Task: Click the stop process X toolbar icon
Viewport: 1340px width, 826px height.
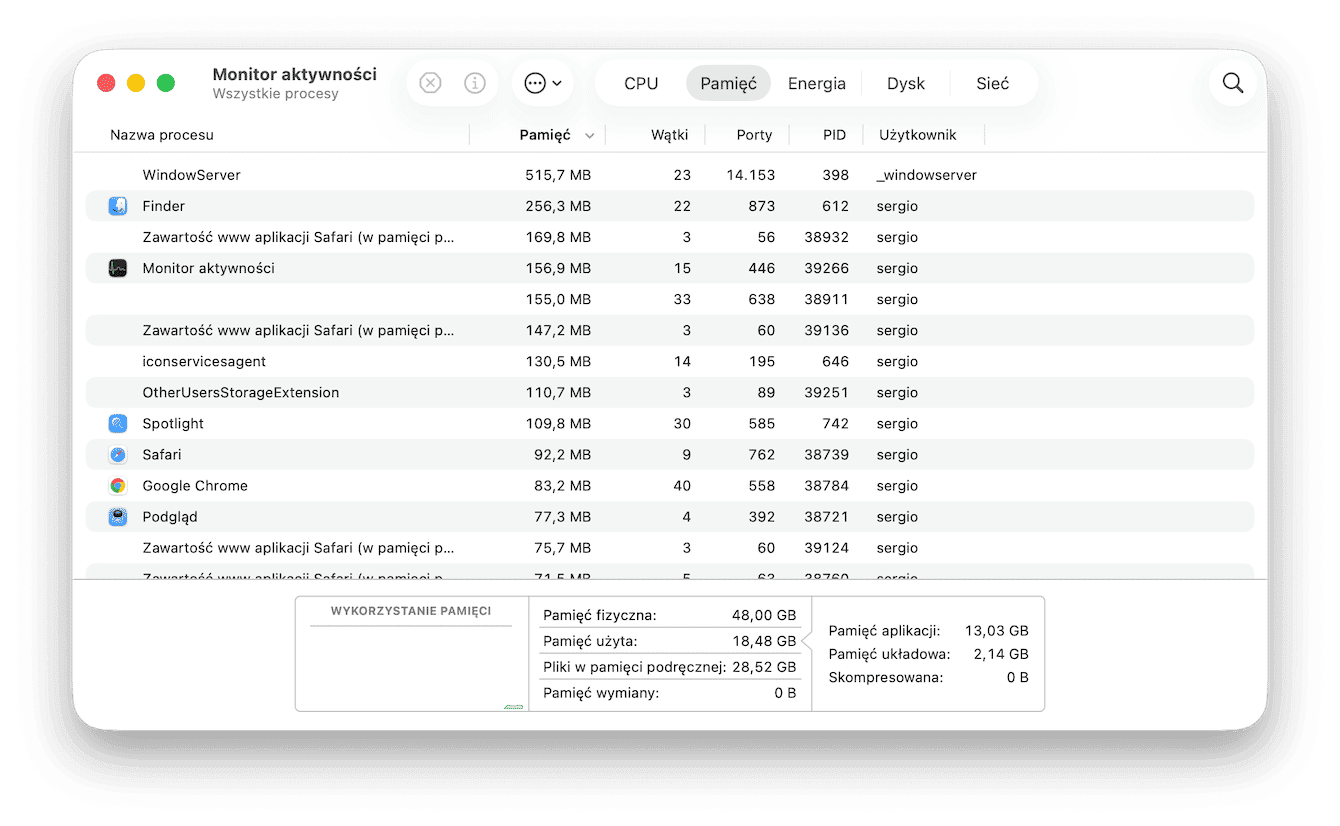Action: (x=430, y=83)
